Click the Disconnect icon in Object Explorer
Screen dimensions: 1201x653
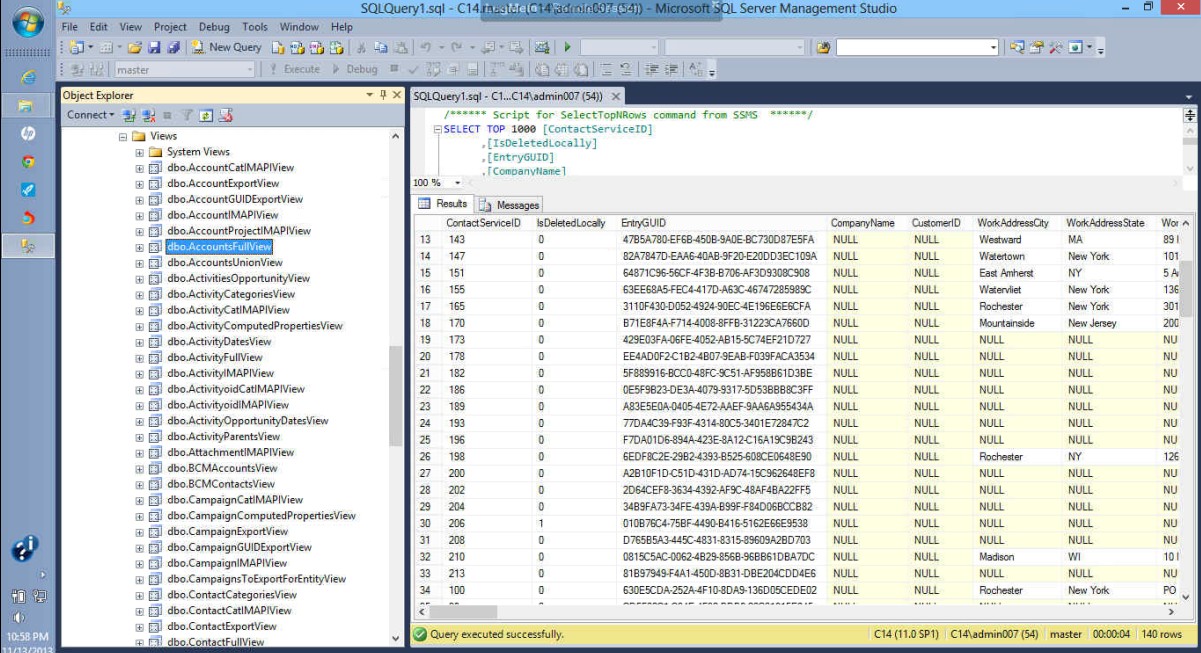pyautogui.click(x=149, y=115)
